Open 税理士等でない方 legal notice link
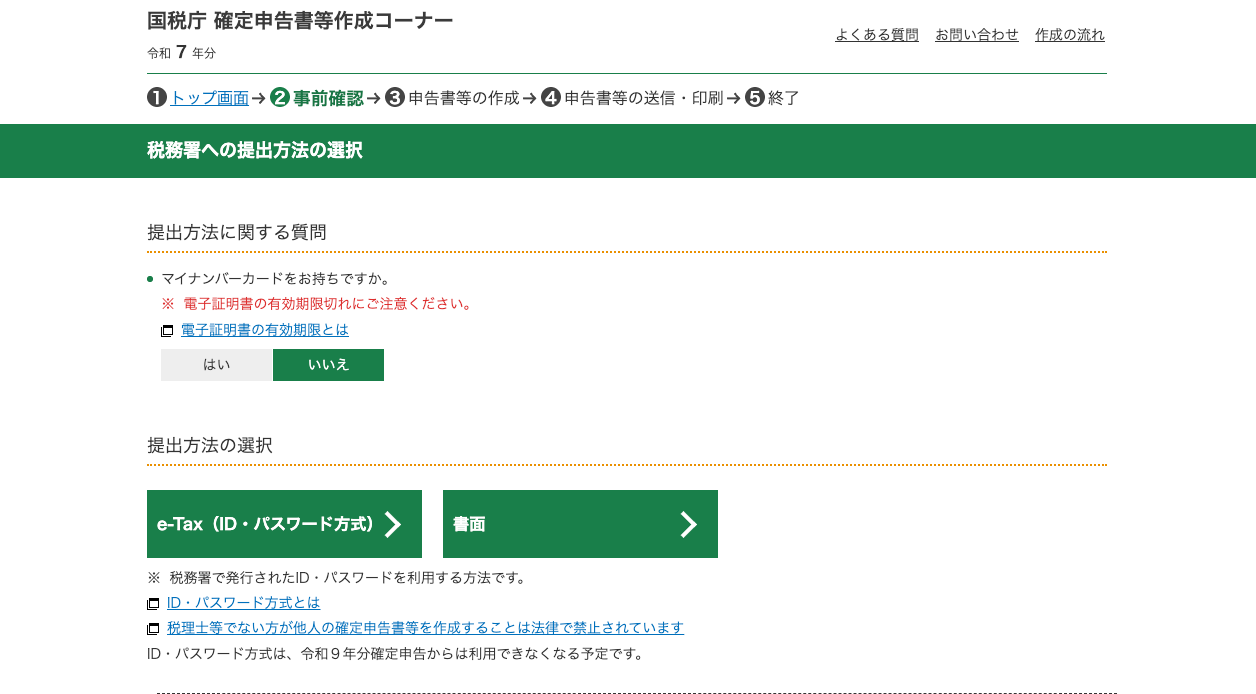This screenshot has height=694, width=1256. coord(425,628)
